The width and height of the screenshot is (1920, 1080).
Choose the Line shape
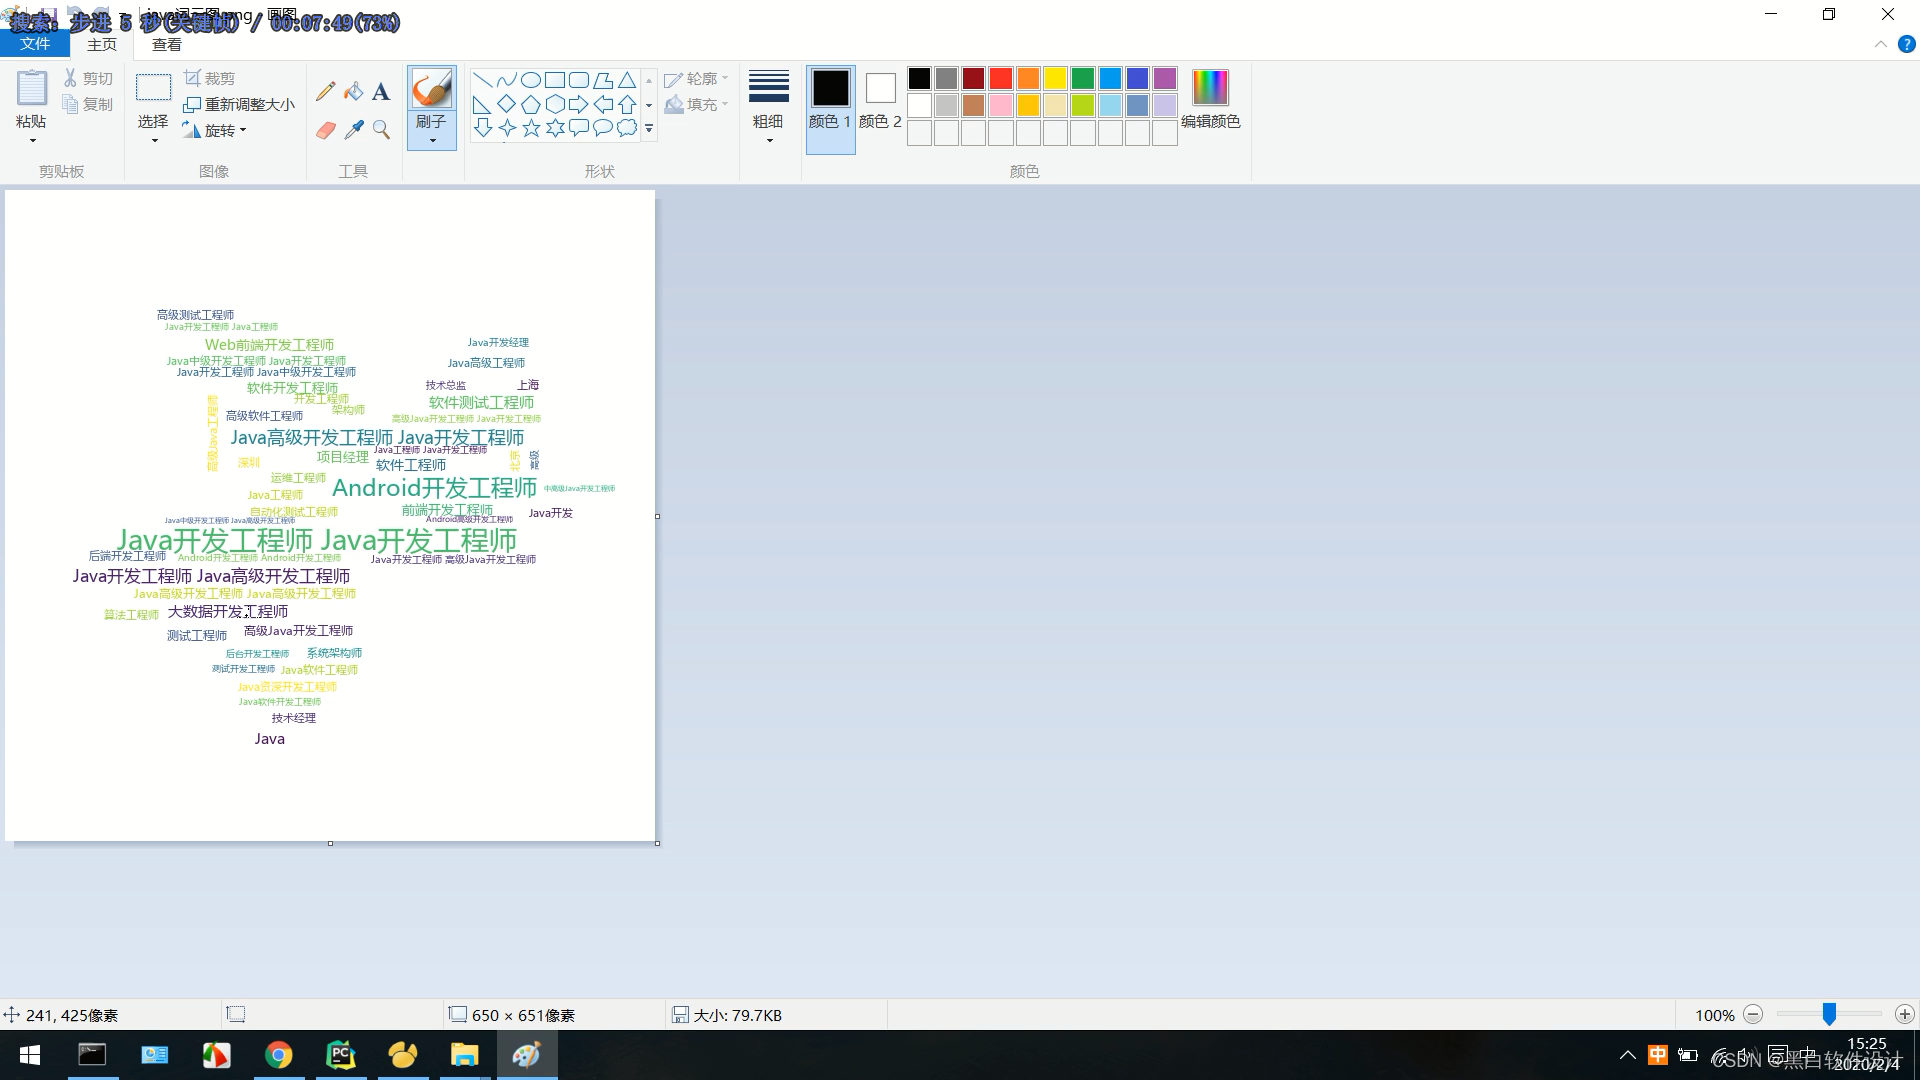[x=483, y=80]
